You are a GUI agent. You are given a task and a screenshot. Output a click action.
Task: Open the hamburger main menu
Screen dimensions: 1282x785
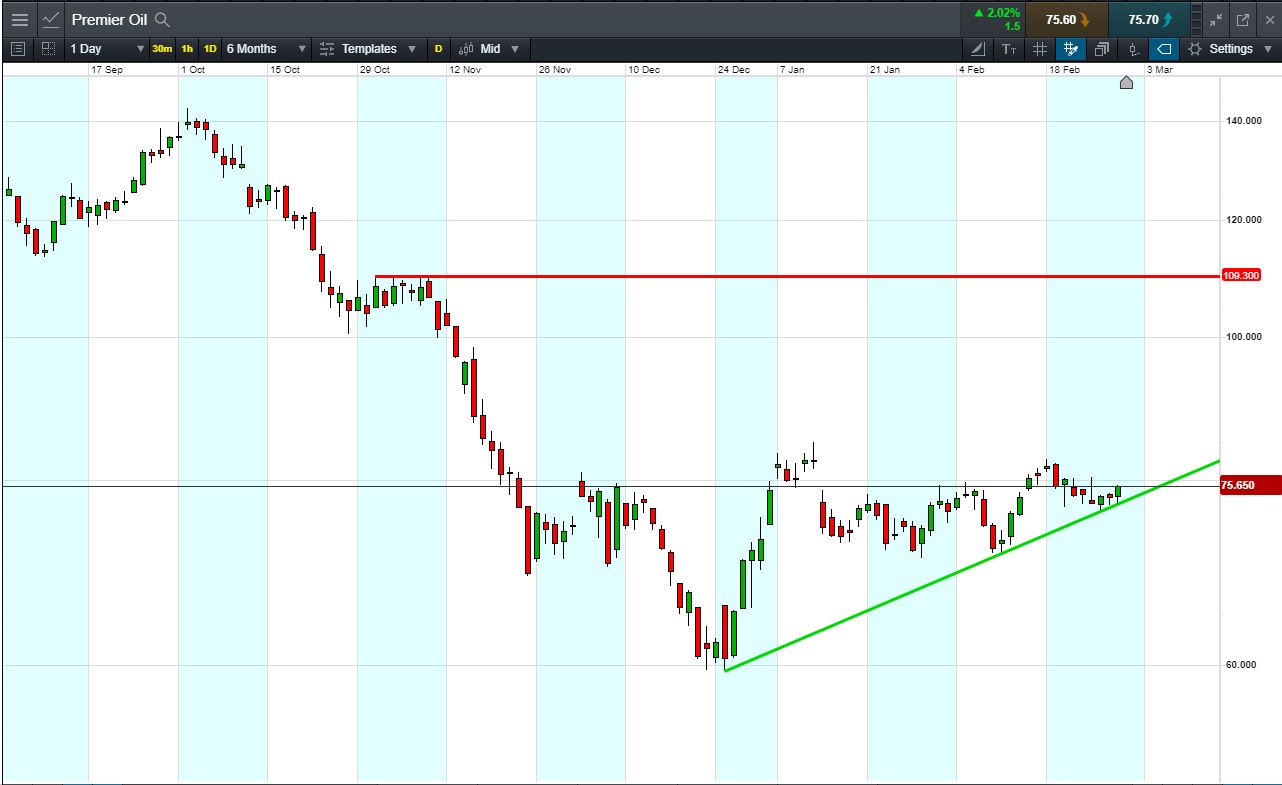[x=20, y=19]
